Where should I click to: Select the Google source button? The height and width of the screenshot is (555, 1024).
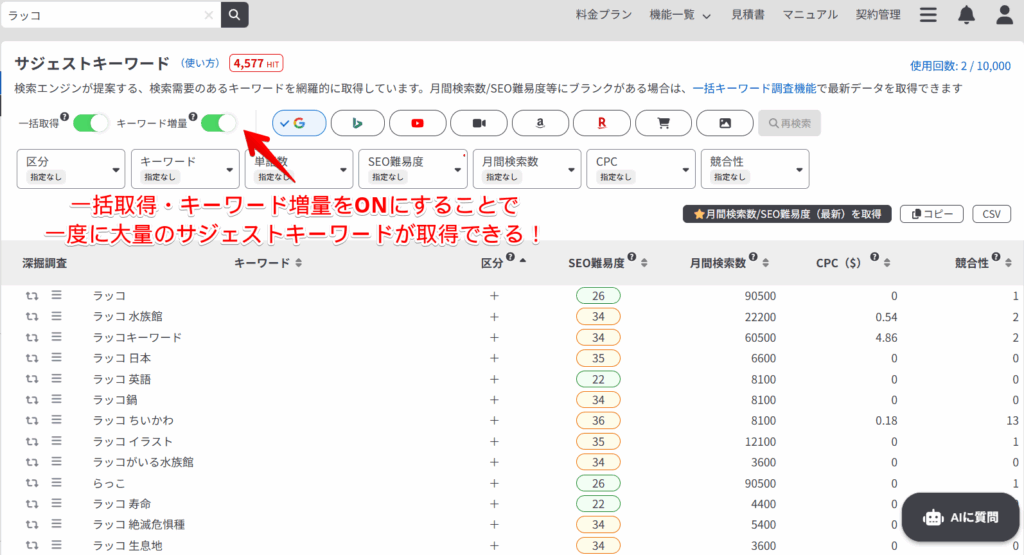(298, 123)
